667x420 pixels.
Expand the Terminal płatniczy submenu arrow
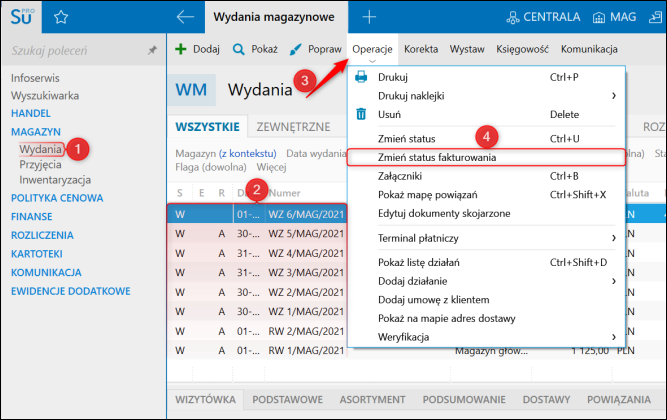[x=613, y=238]
